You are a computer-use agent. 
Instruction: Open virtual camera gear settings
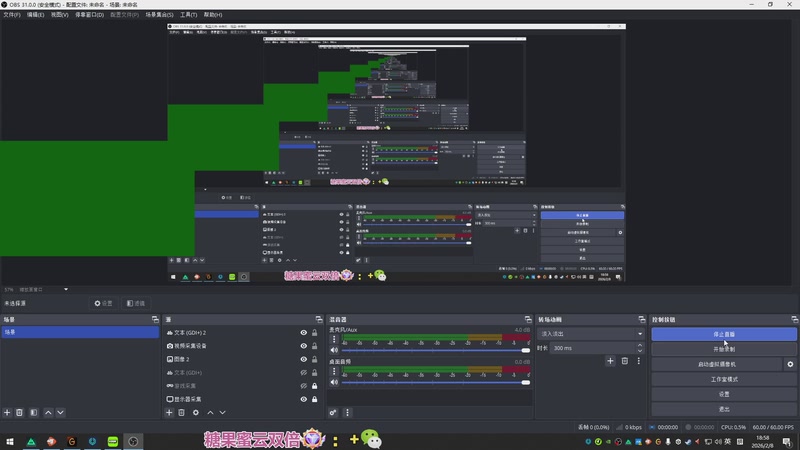pyautogui.click(x=790, y=364)
